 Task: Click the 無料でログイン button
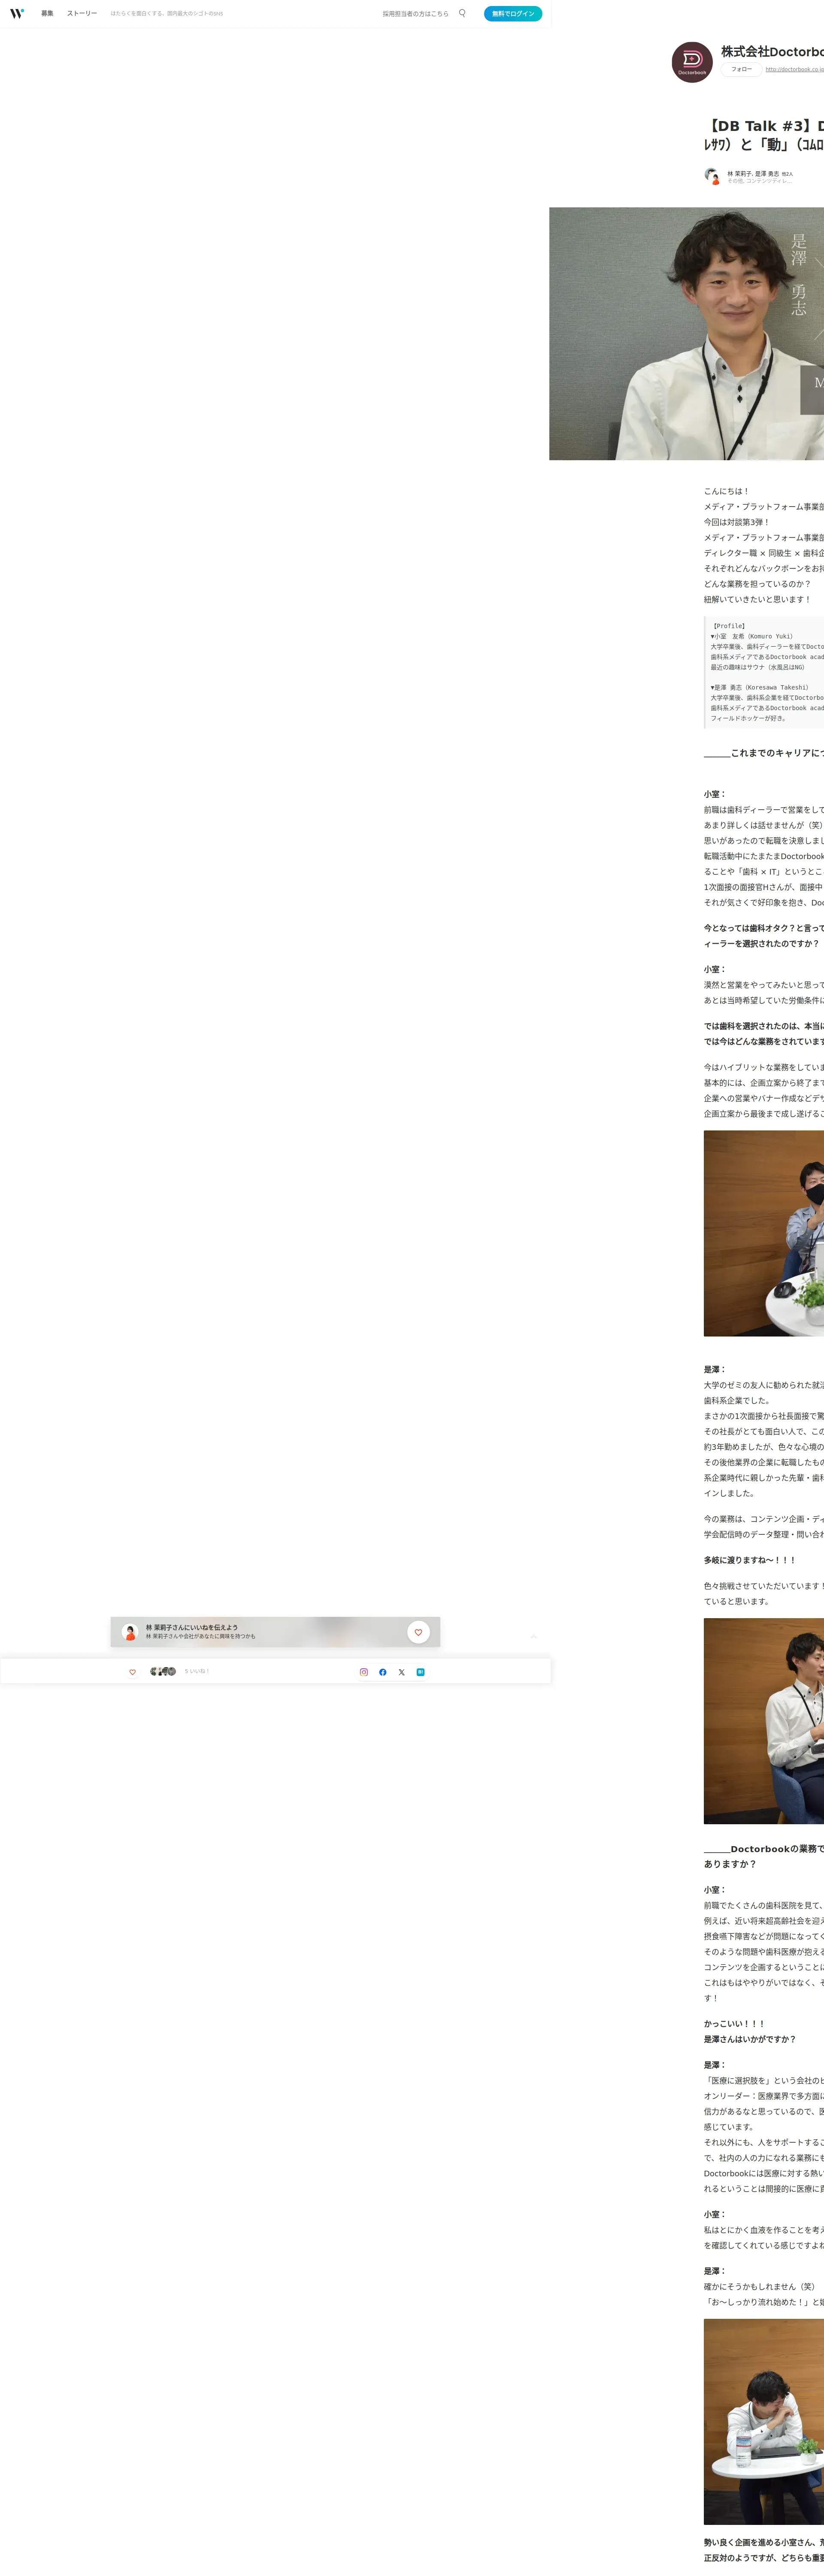click(x=513, y=14)
